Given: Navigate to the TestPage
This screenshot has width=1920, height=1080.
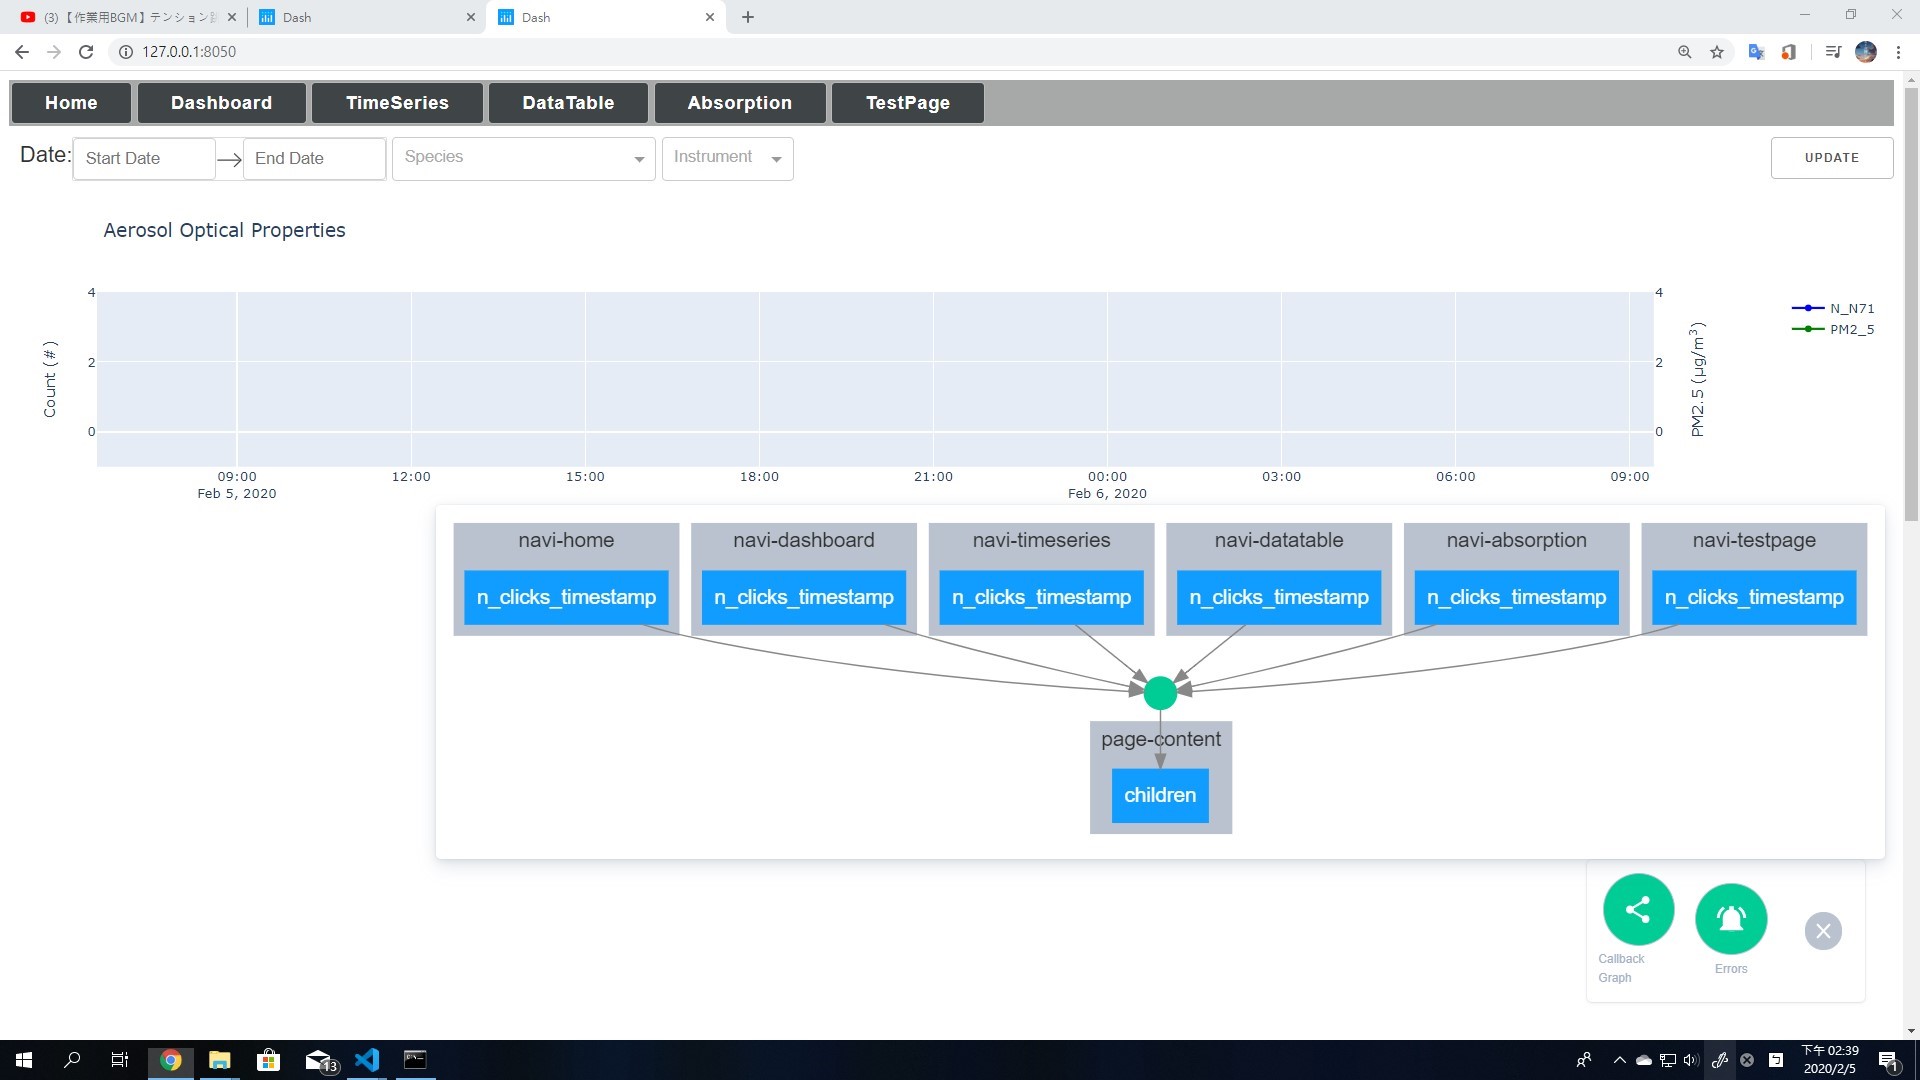Looking at the screenshot, I should (906, 102).
